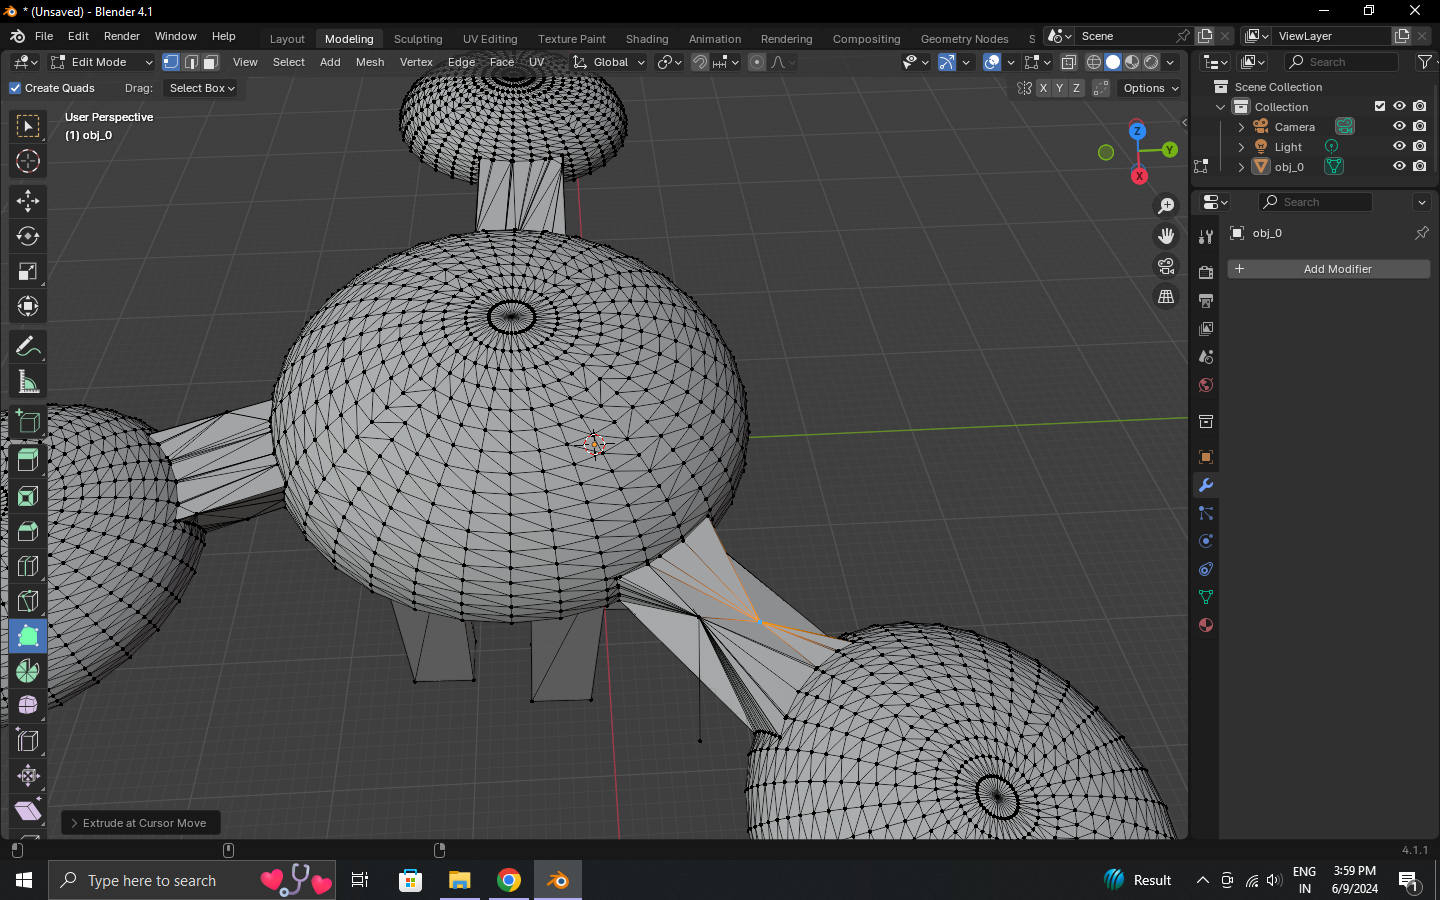Select the Annotate tool
The width and height of the screenshot is (1440, 900).
tap(28, 347)
